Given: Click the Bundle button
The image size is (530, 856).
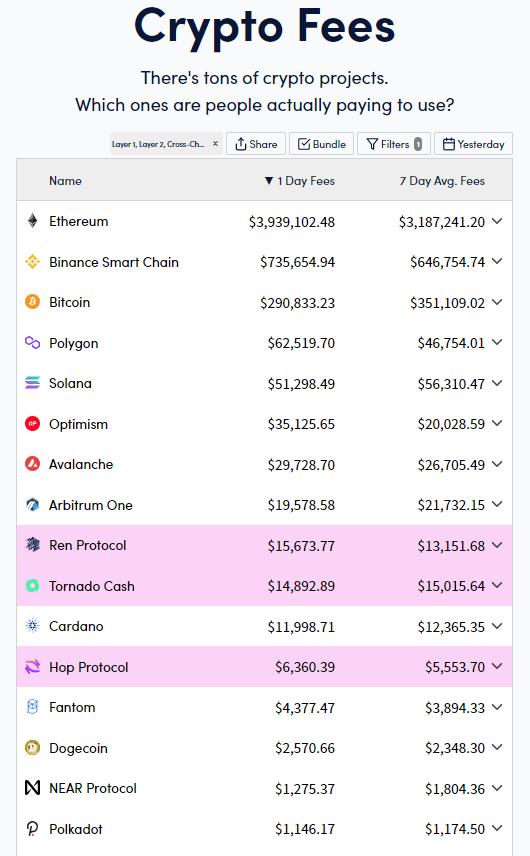Looking at the screenshot, I should click(x=321, y=144).
